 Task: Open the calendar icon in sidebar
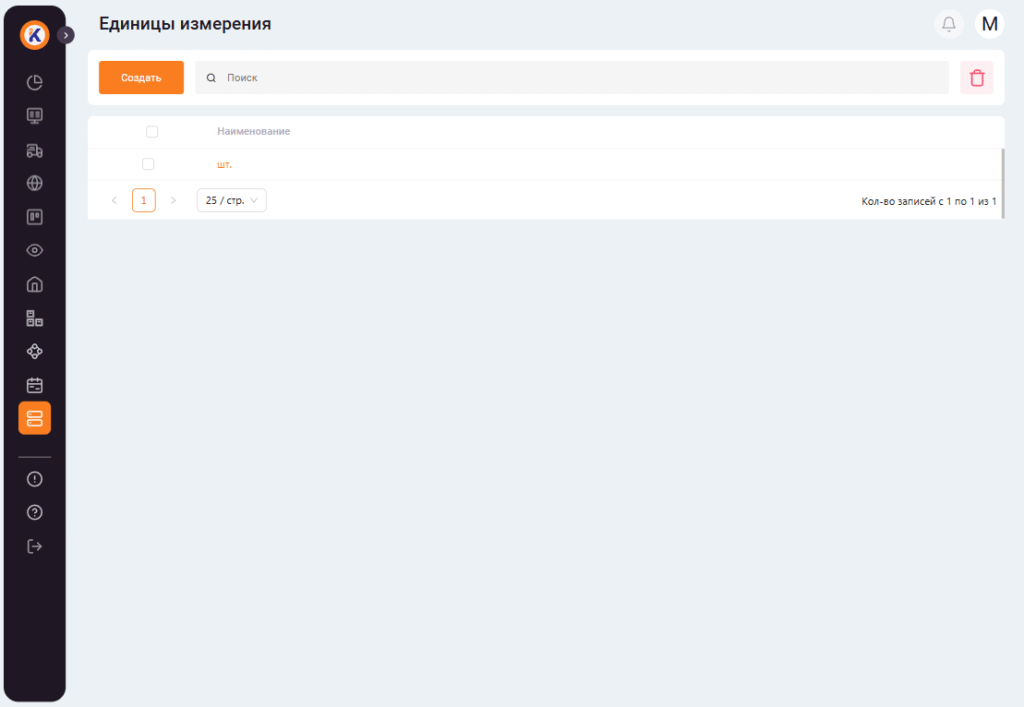pos(34,385)
